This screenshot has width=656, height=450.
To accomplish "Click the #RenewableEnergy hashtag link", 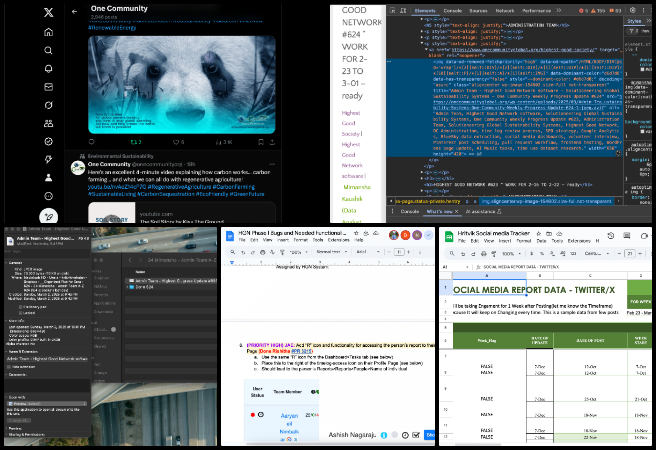I will pyautogui.click(x=112, y=28).
